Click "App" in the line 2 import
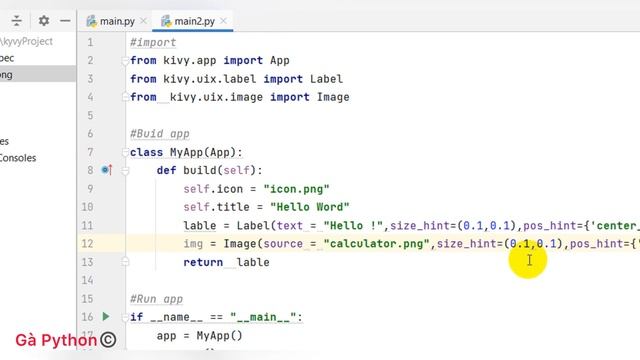 (280, 60)
